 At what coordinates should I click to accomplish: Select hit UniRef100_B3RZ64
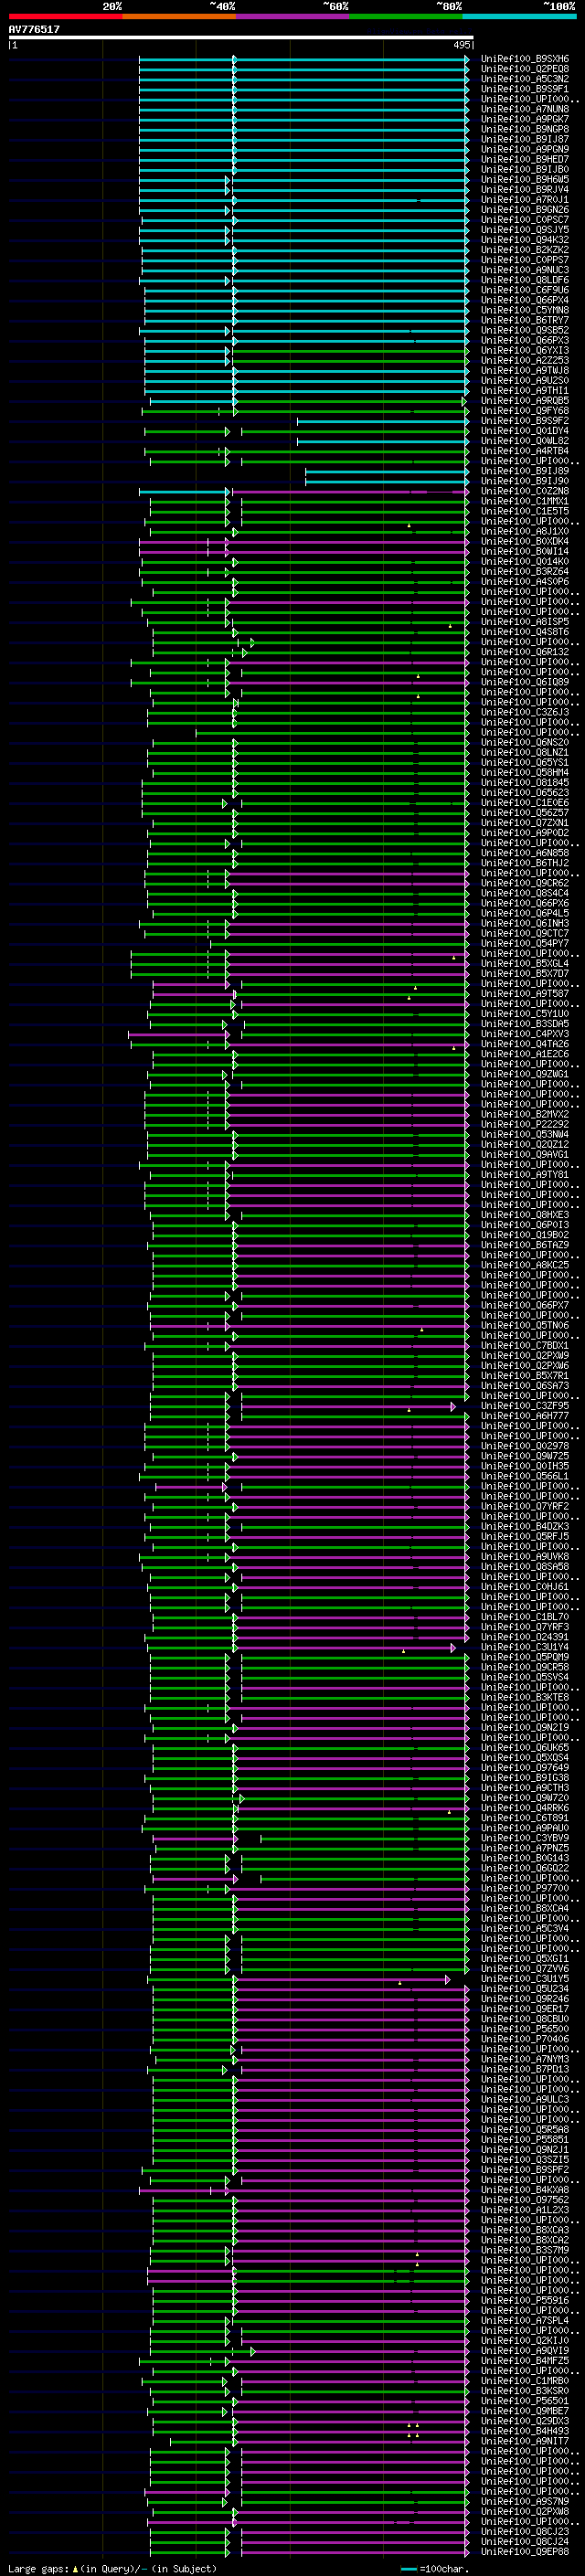click(x=525, y=572)
